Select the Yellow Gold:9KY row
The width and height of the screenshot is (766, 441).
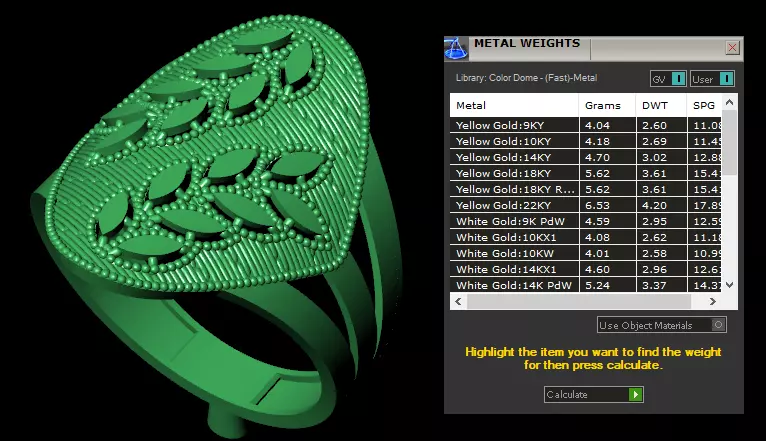pos(585,125)
